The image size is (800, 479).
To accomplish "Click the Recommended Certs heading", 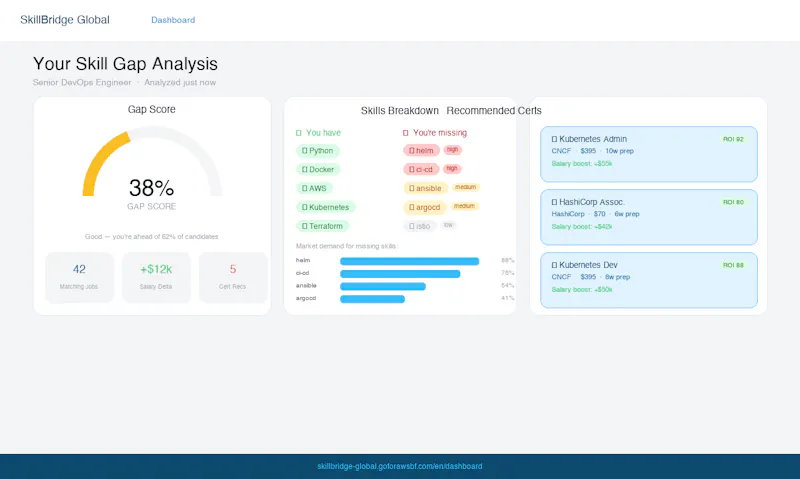I will [494, 111].
